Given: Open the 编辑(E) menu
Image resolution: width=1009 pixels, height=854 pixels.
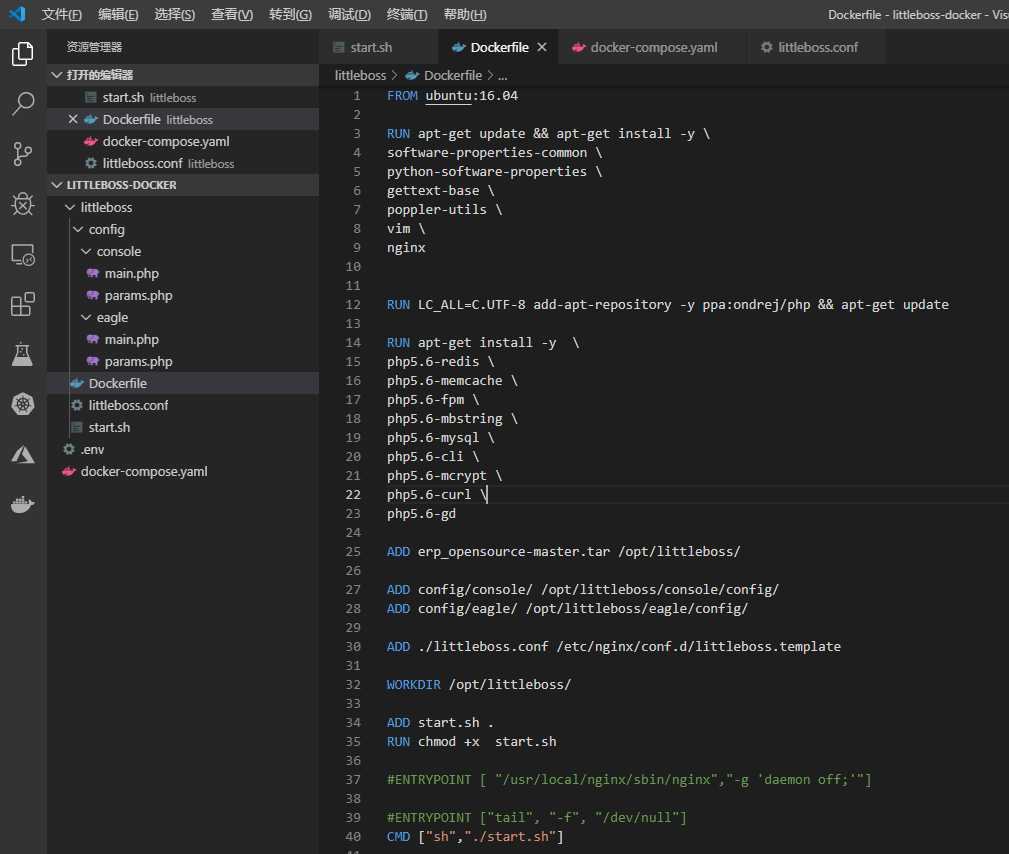Looking at the screenshot, I should pyautogui.click(x=118, y=14).
